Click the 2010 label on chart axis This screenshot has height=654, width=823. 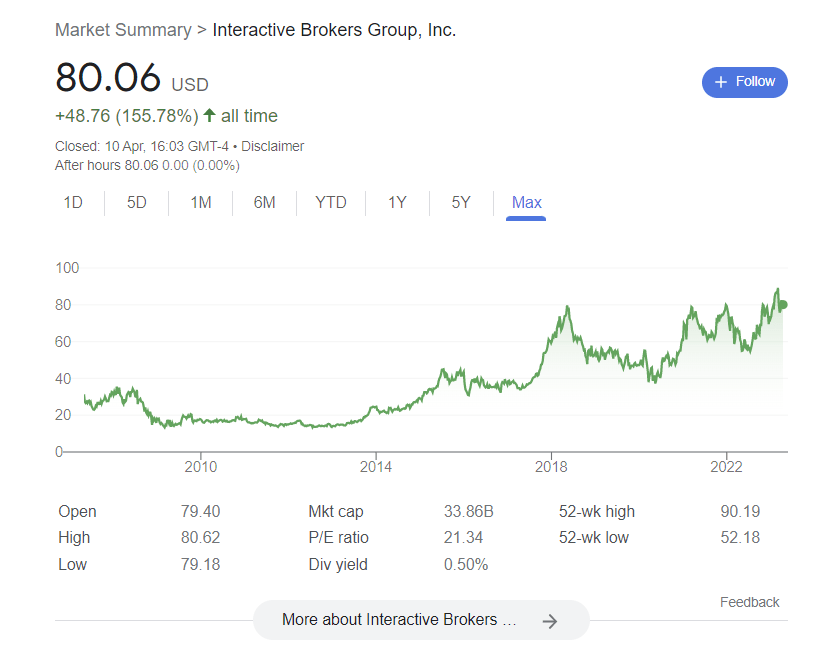point(201,467)
